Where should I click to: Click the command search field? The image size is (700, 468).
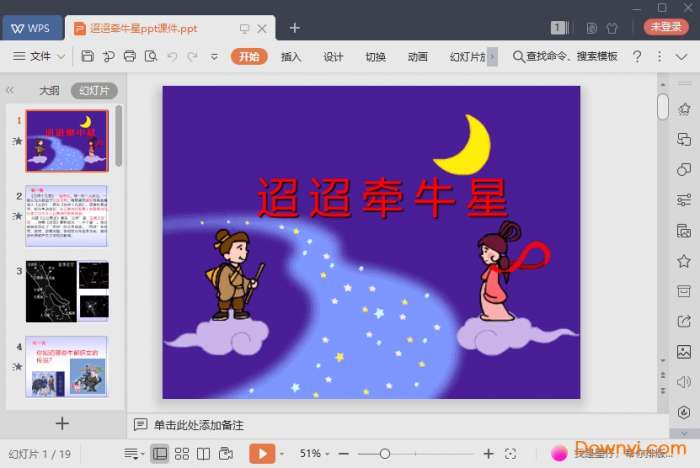[x=565, y=56]
